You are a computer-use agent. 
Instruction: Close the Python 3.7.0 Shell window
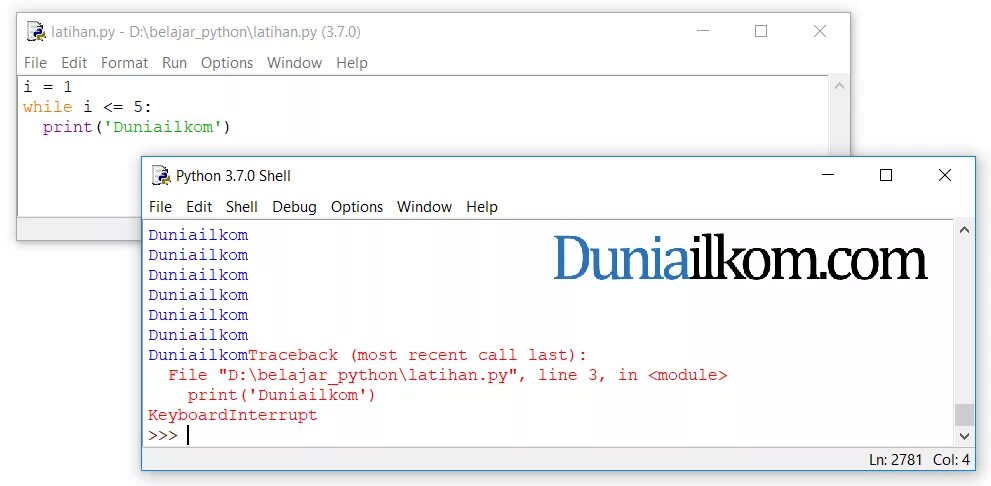[945, 175]
